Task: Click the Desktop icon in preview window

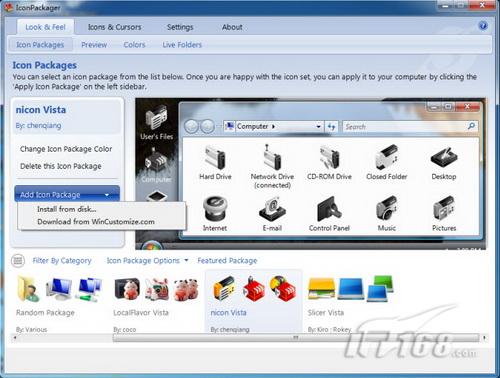Action: (x=444, y=158)
